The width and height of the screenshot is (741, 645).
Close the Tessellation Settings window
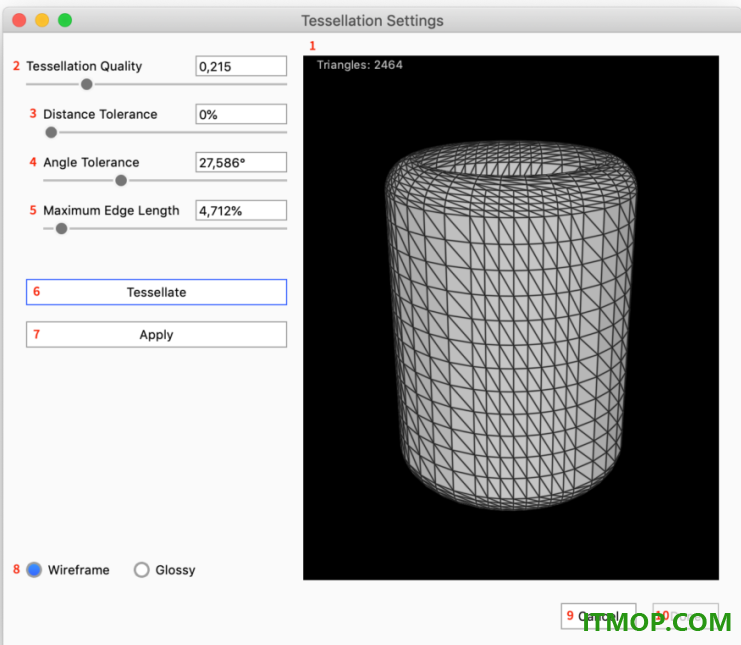(19, 20)
